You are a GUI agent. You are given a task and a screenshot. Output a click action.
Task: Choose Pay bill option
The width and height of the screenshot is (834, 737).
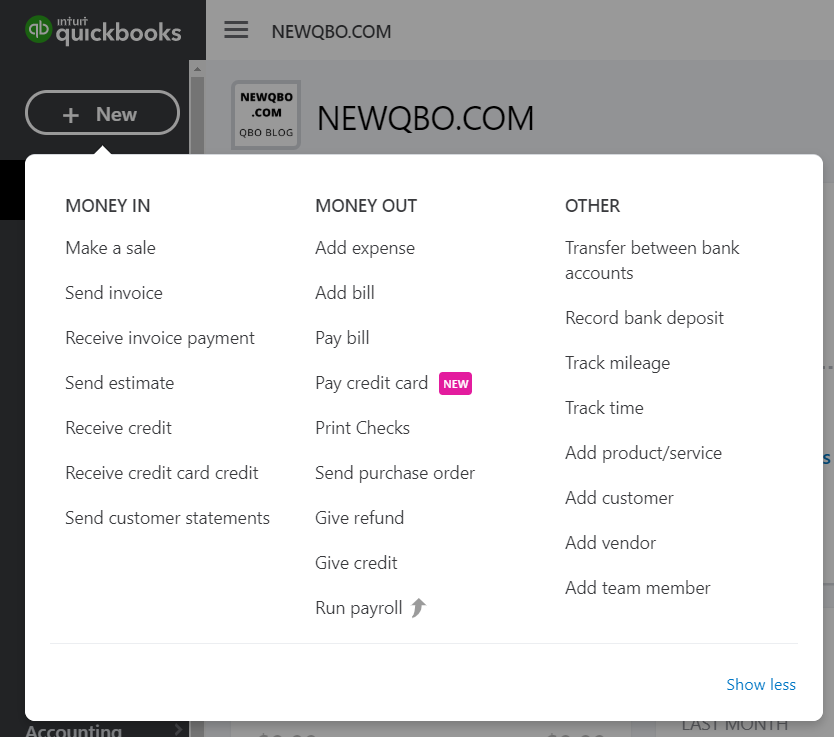coord(342,338)
